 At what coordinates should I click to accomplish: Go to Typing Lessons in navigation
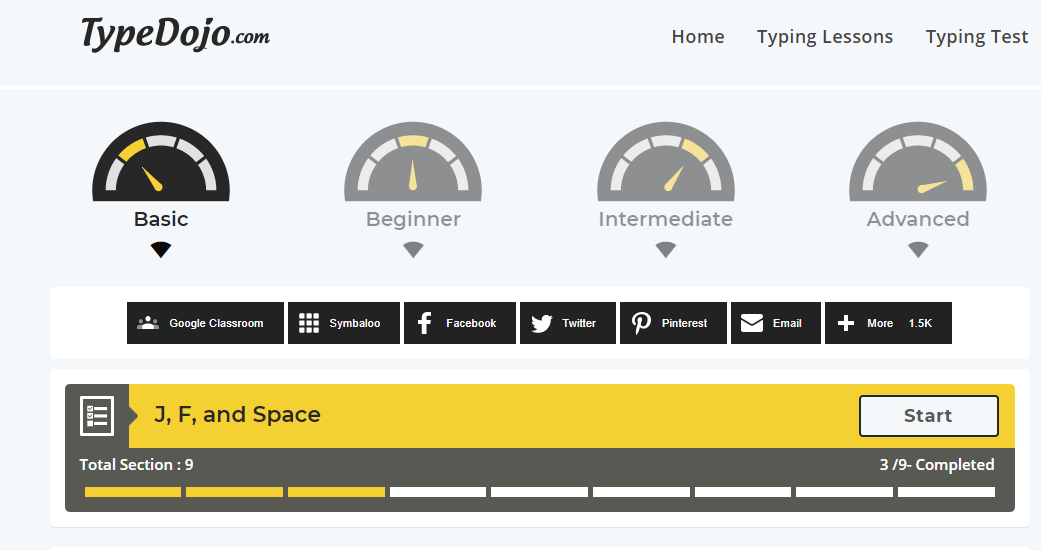[x=825, y=37]
